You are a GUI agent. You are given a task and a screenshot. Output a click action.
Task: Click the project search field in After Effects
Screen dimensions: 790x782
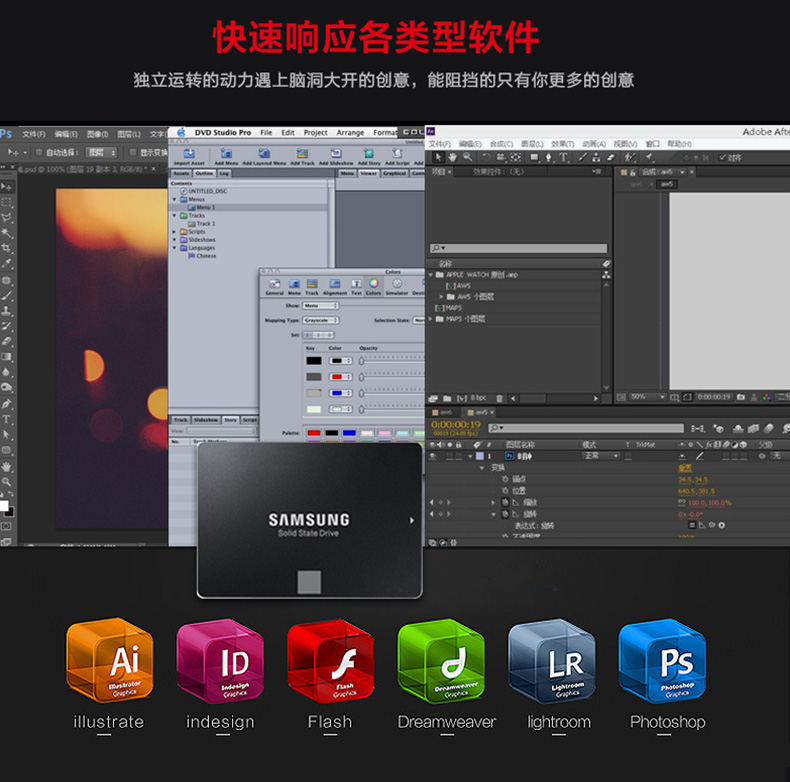(518, 248)
